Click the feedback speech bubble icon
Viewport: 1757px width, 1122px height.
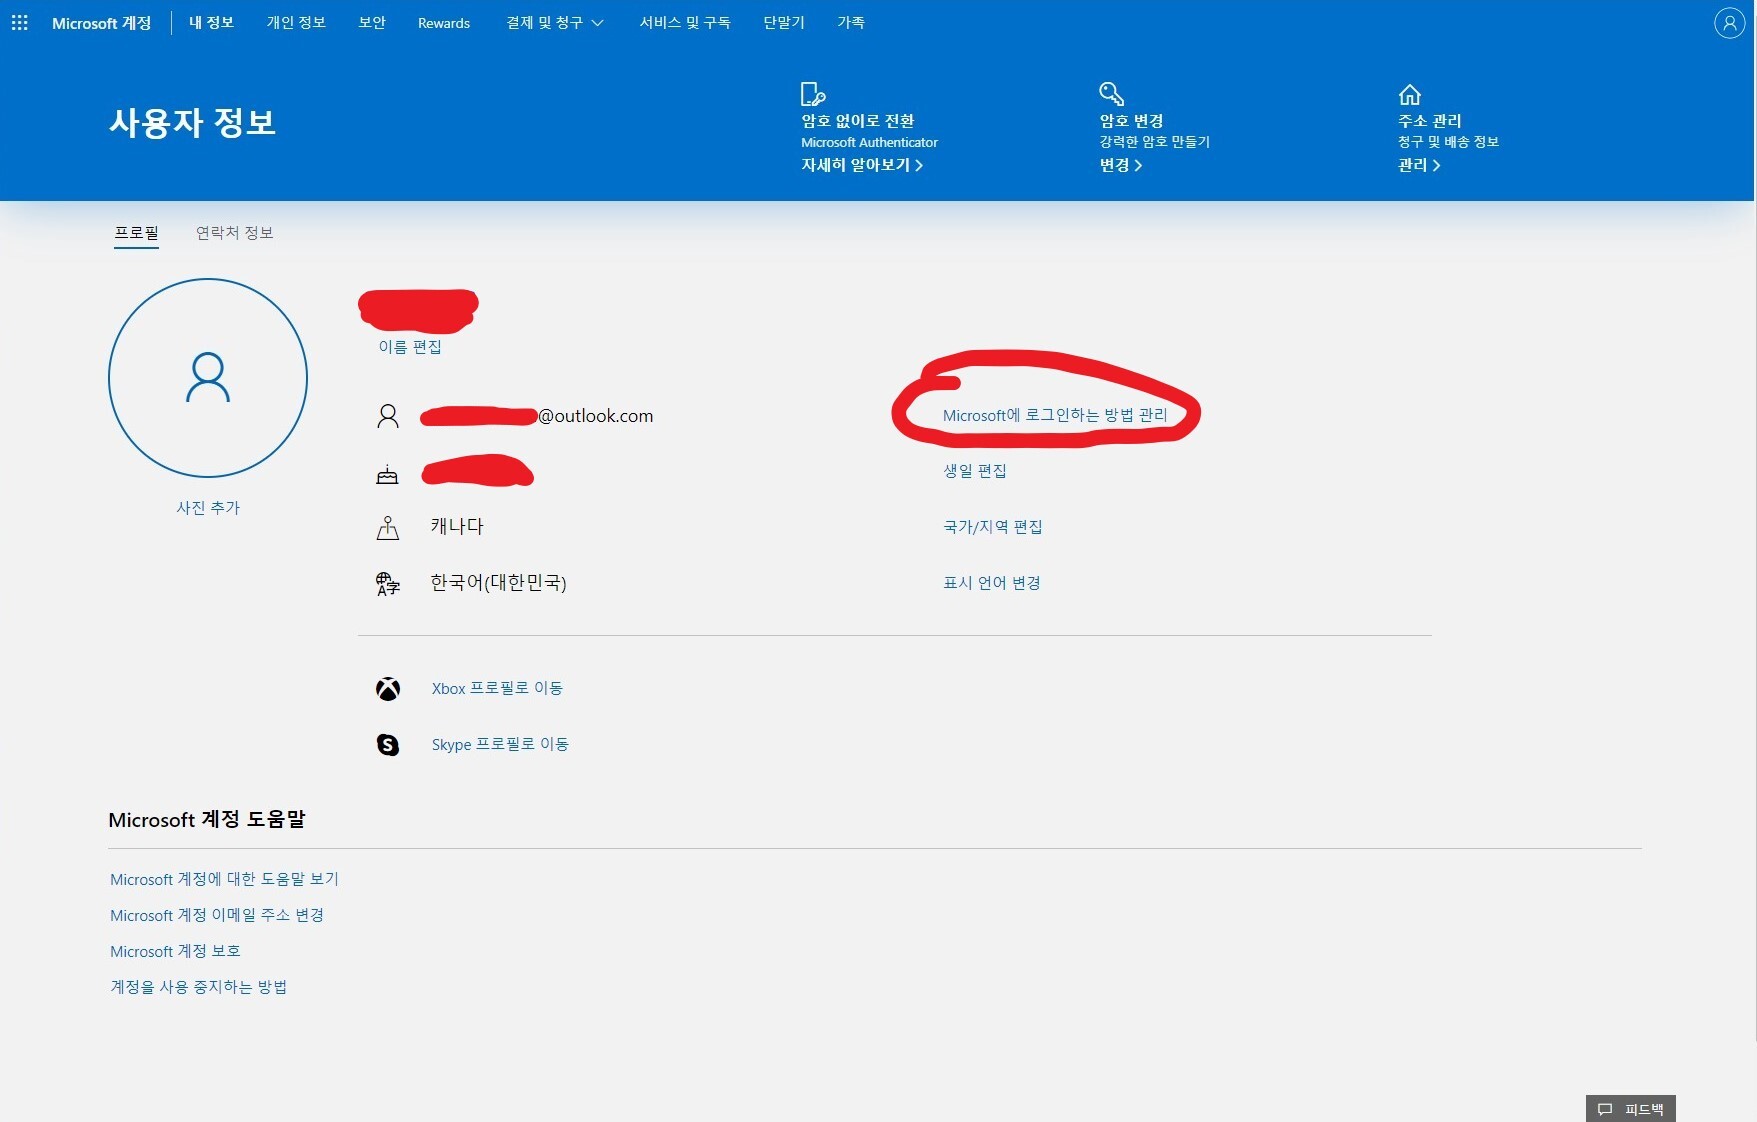[1605, 1109]
